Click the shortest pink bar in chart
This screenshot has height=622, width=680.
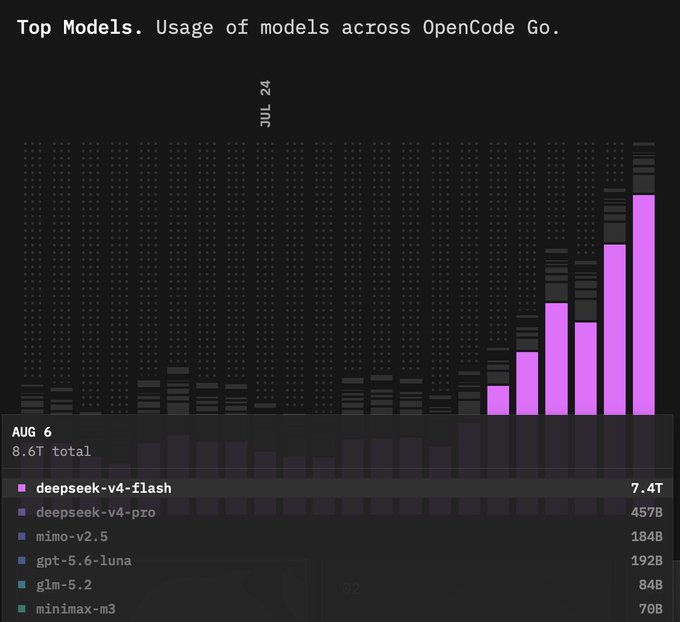498,400
